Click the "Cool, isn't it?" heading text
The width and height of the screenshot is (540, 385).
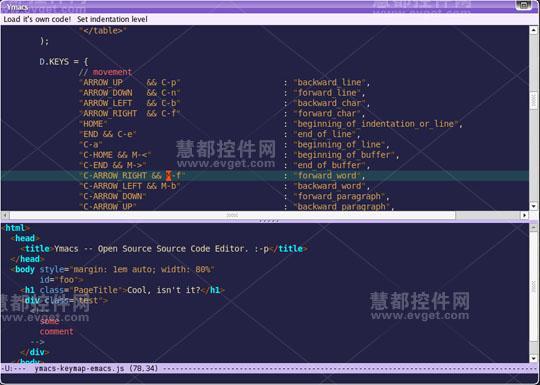tap(164, 290)
